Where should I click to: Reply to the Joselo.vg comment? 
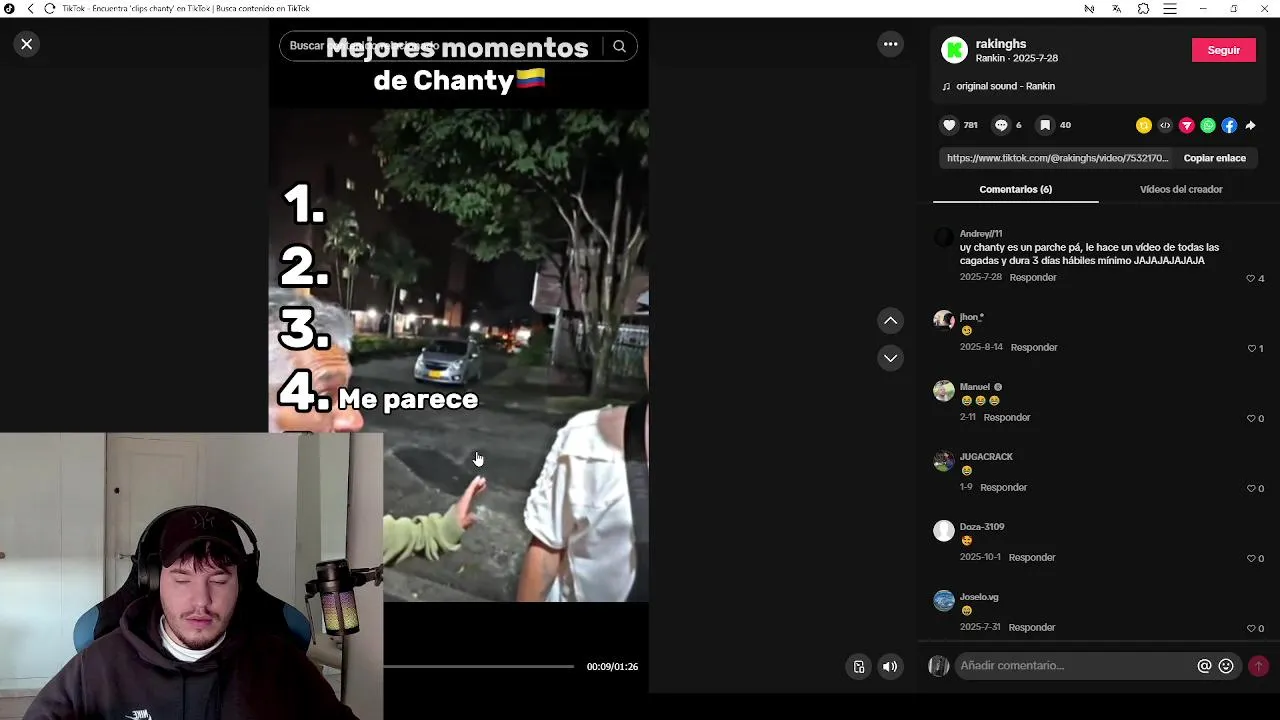pyautogui.click(x=1032, y=627)
